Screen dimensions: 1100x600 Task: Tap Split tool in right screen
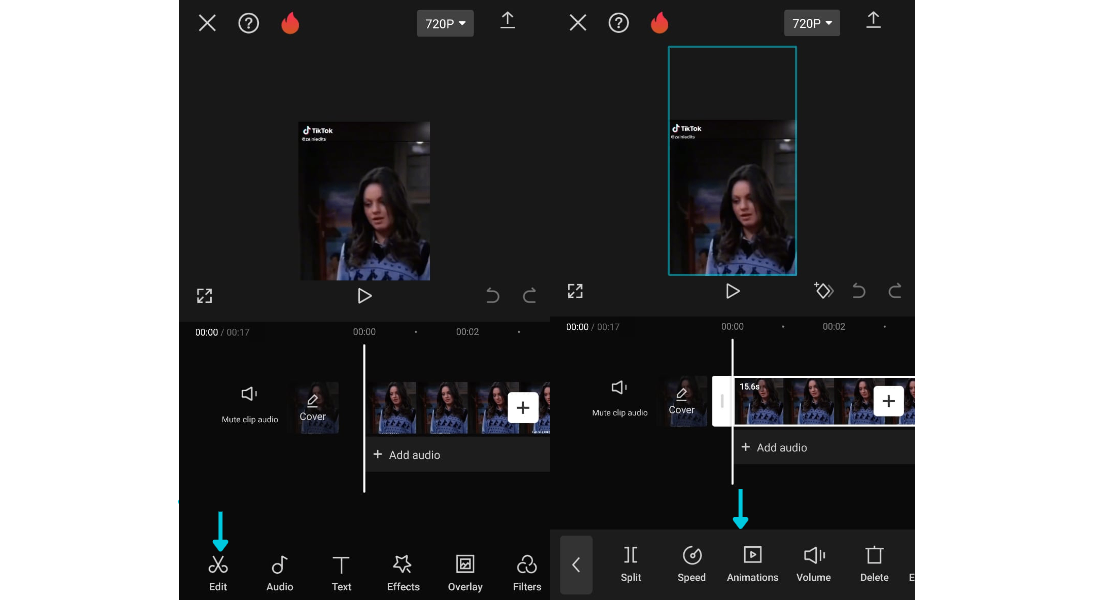[x=631, y=564]
